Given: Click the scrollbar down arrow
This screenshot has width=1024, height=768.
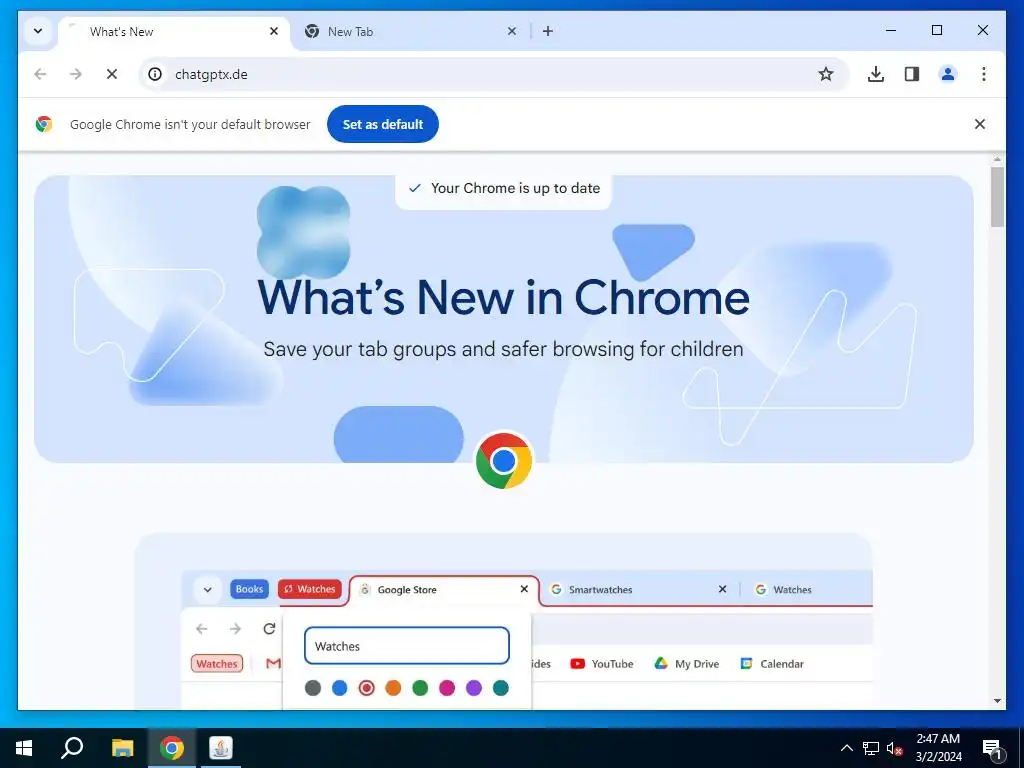Looking at the screenshot, I should (997, 701).
